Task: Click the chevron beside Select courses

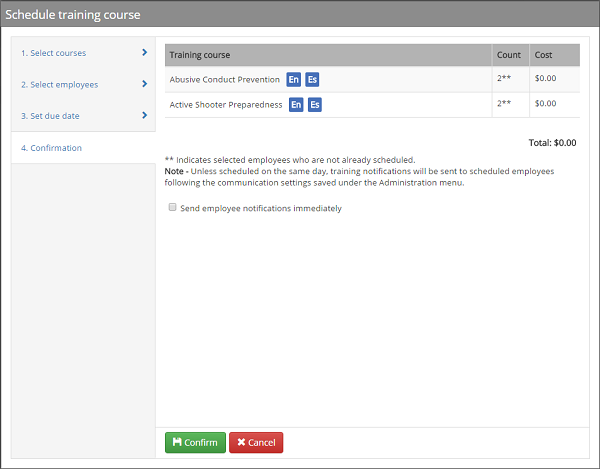Action: pyautogui.click(x=145, y=53)
